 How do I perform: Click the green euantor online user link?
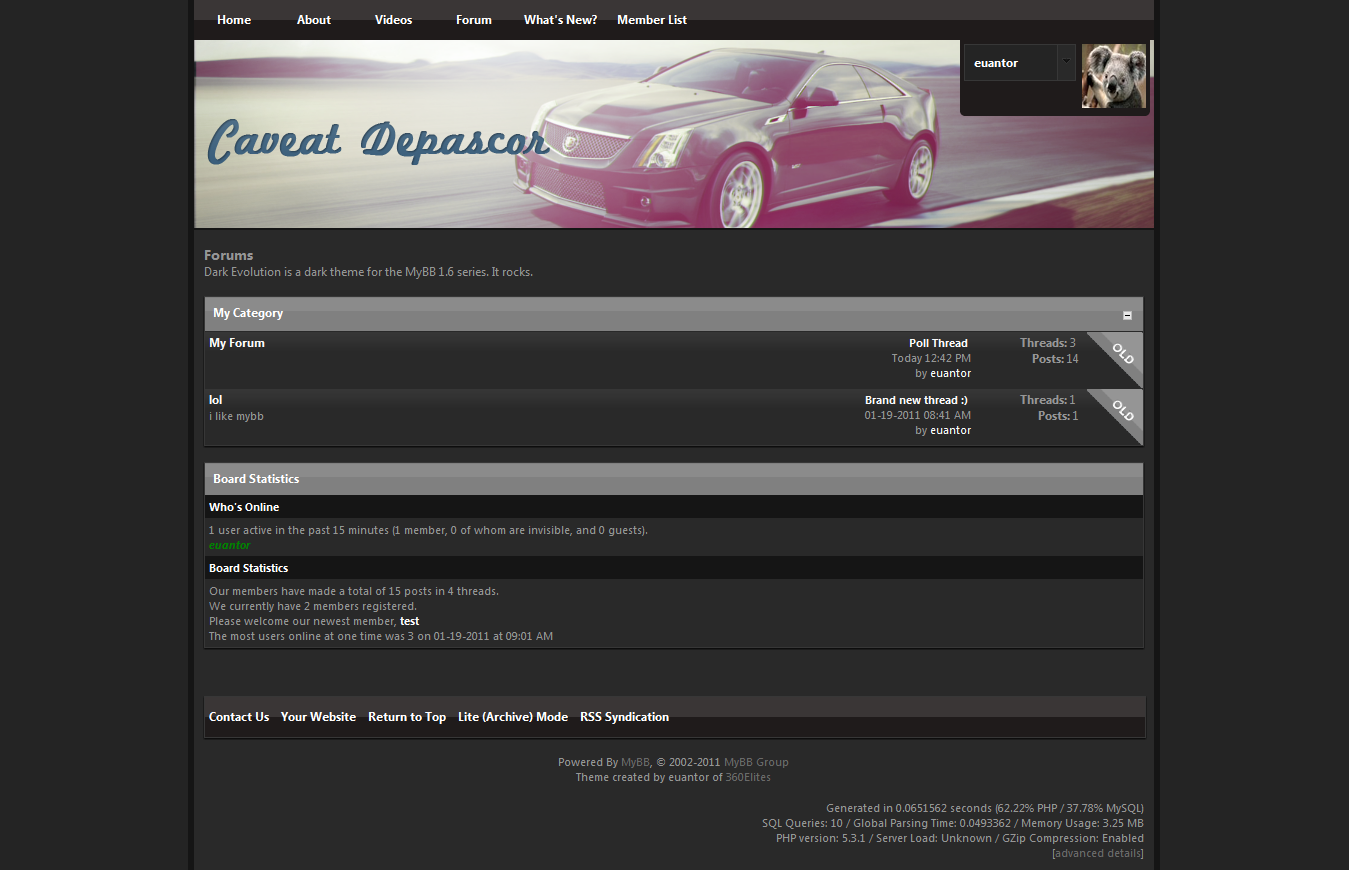(229, 545)
